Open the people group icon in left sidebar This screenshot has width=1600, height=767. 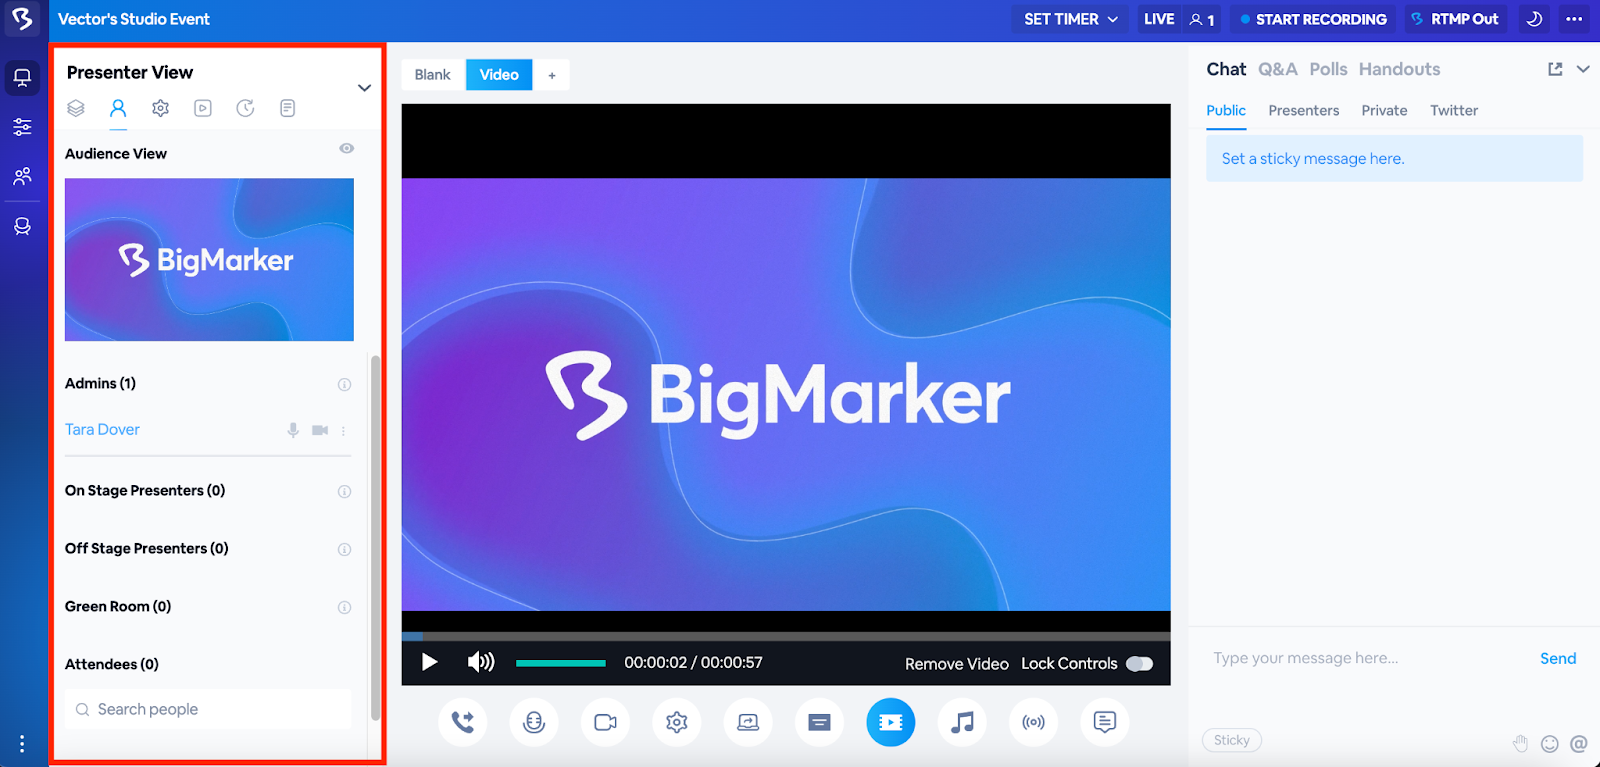coord(22,176)
